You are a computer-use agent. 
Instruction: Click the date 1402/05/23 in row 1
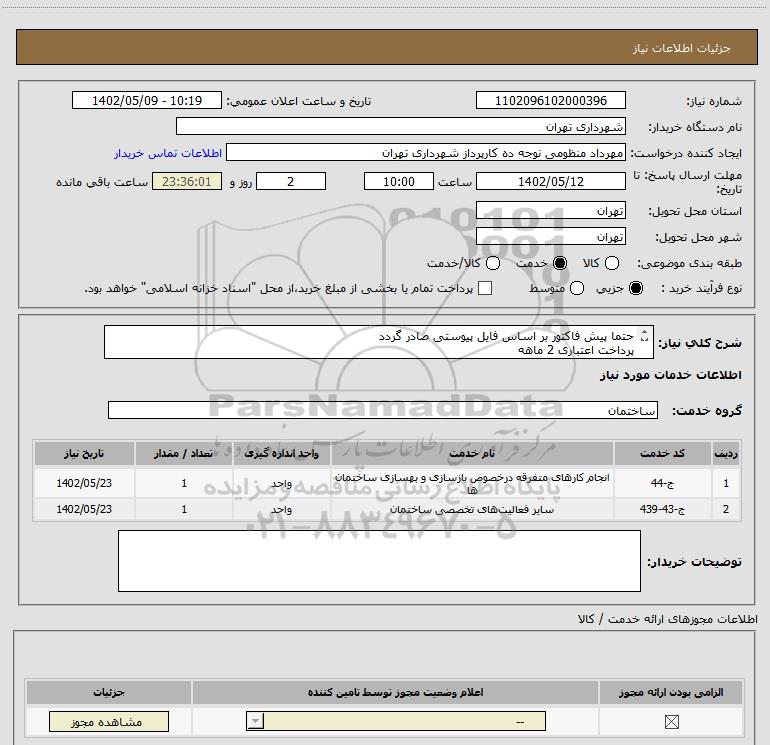tap(84, 483)
